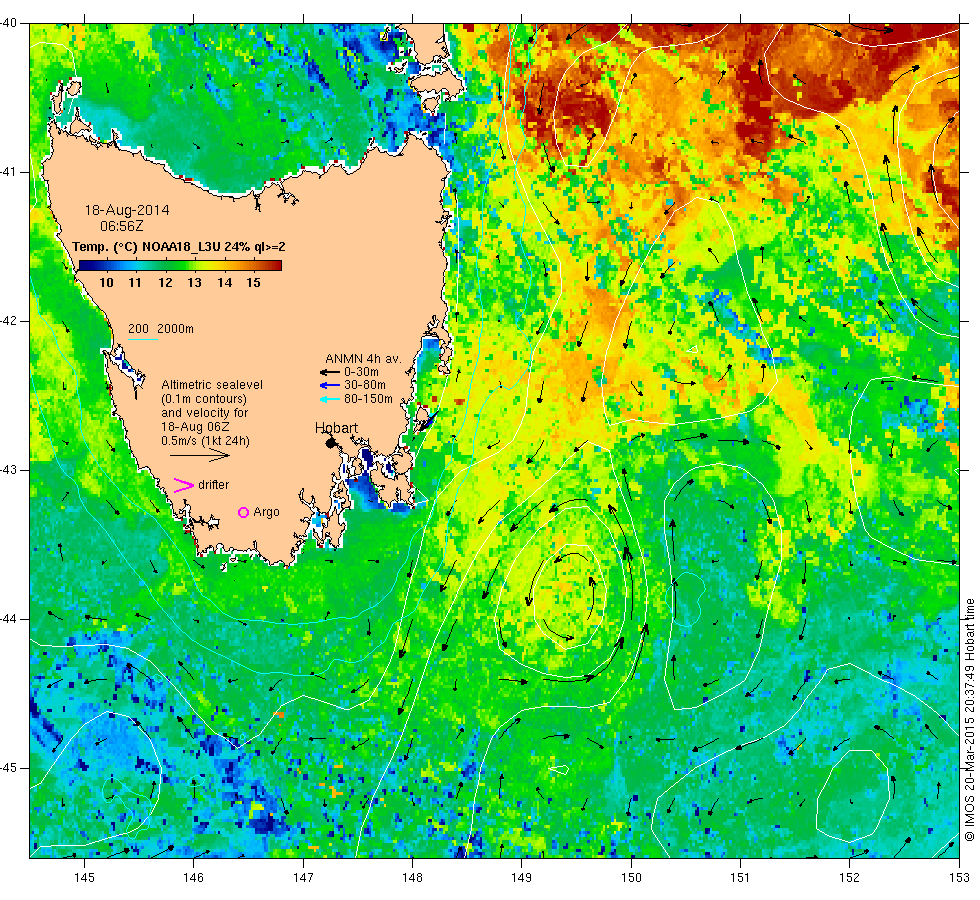Click the 18-Aug-2014 date text

pyautogui.click(x=127, y=211)
